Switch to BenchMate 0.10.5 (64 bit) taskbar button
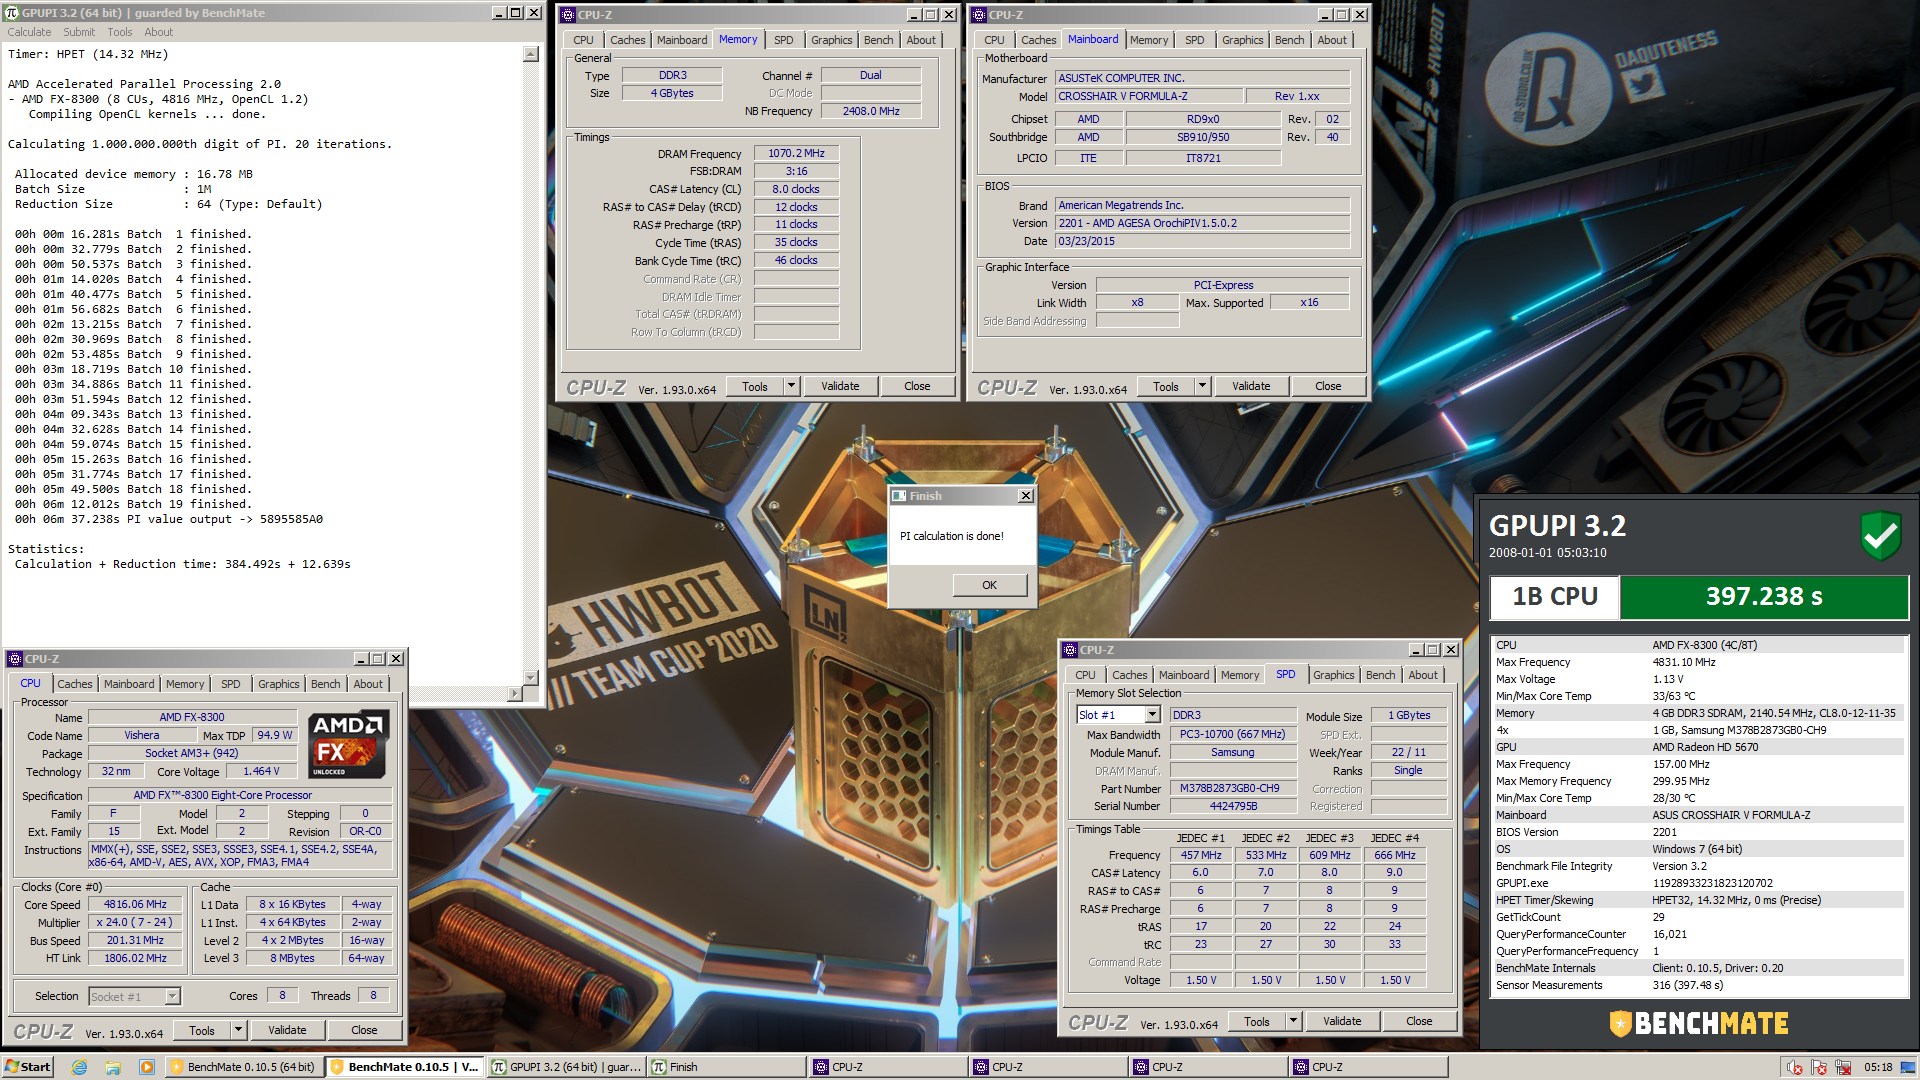 click(244, 1067)
